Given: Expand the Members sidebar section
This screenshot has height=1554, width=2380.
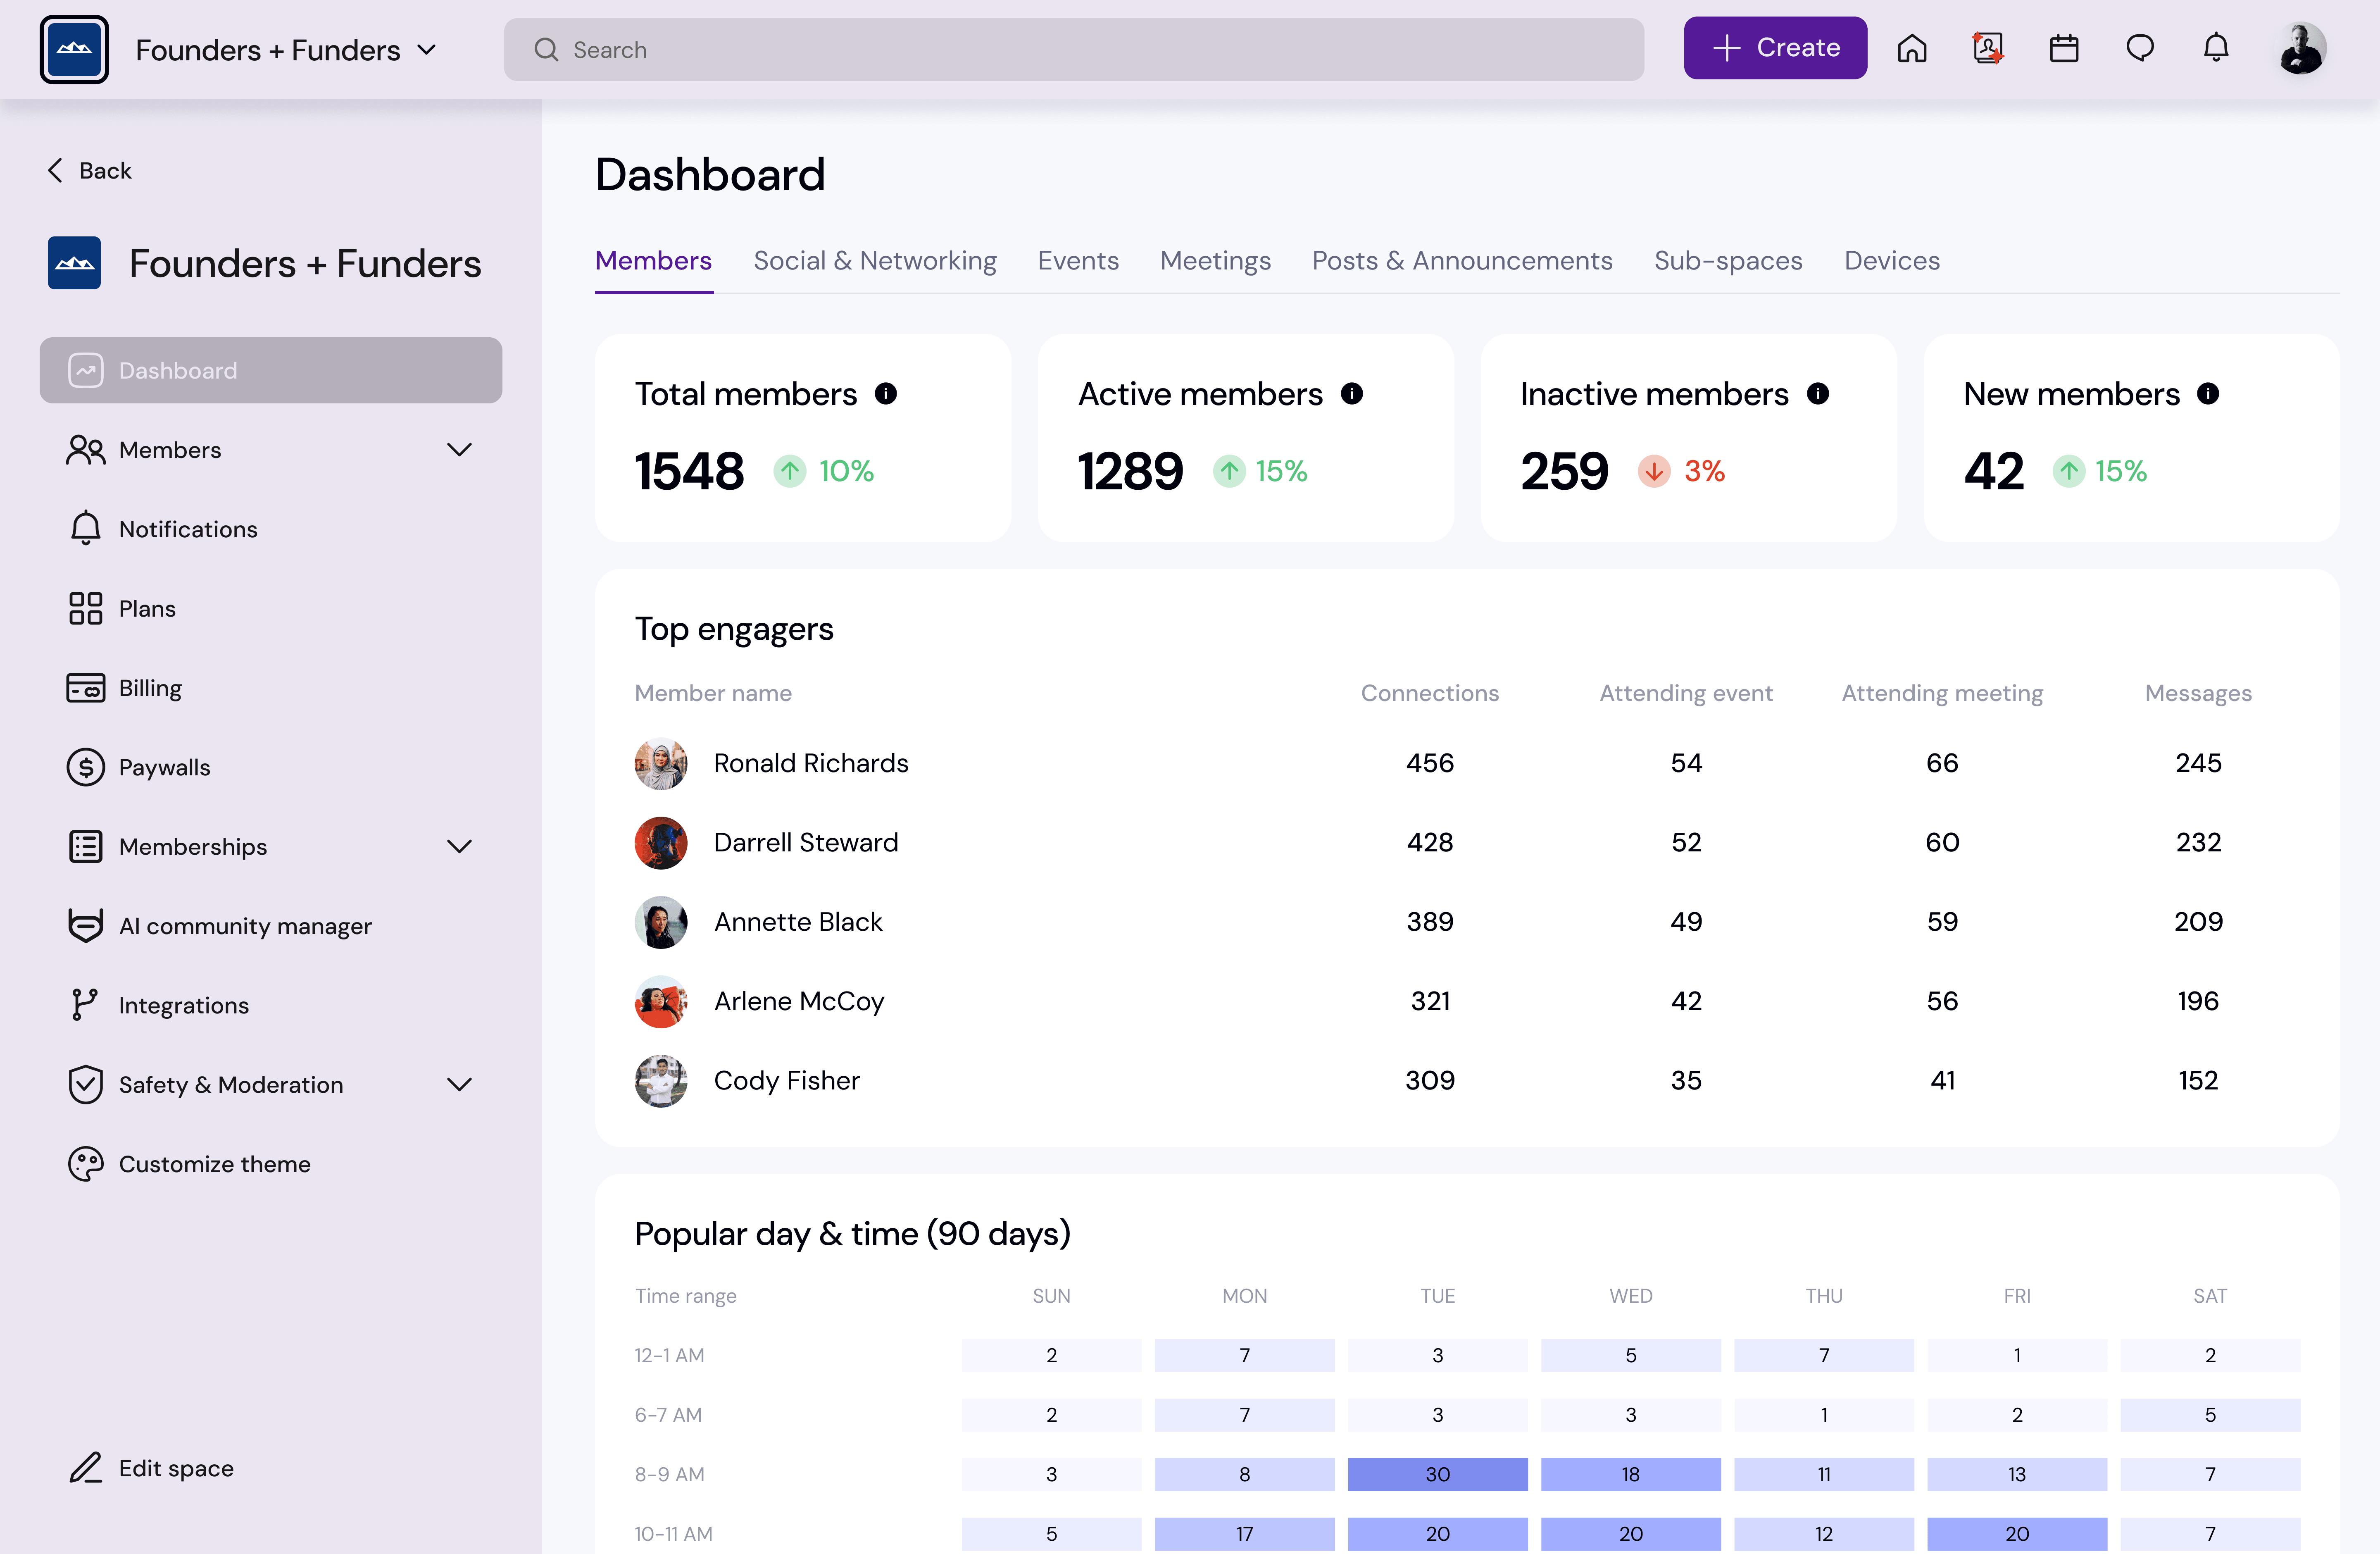Looking at the screenshot, I should coord(459,450).
